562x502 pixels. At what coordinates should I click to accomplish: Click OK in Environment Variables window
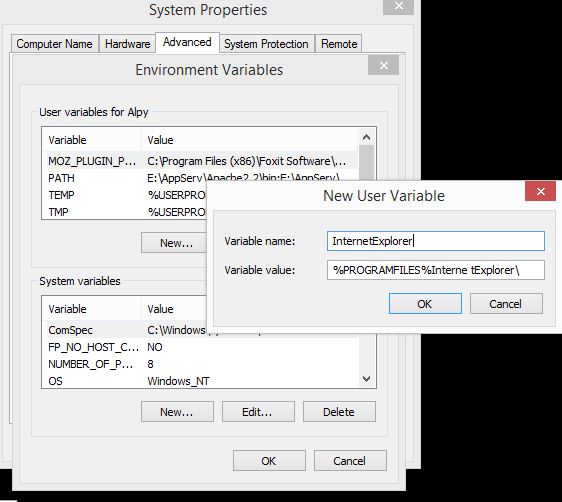(x=269, y=460)
